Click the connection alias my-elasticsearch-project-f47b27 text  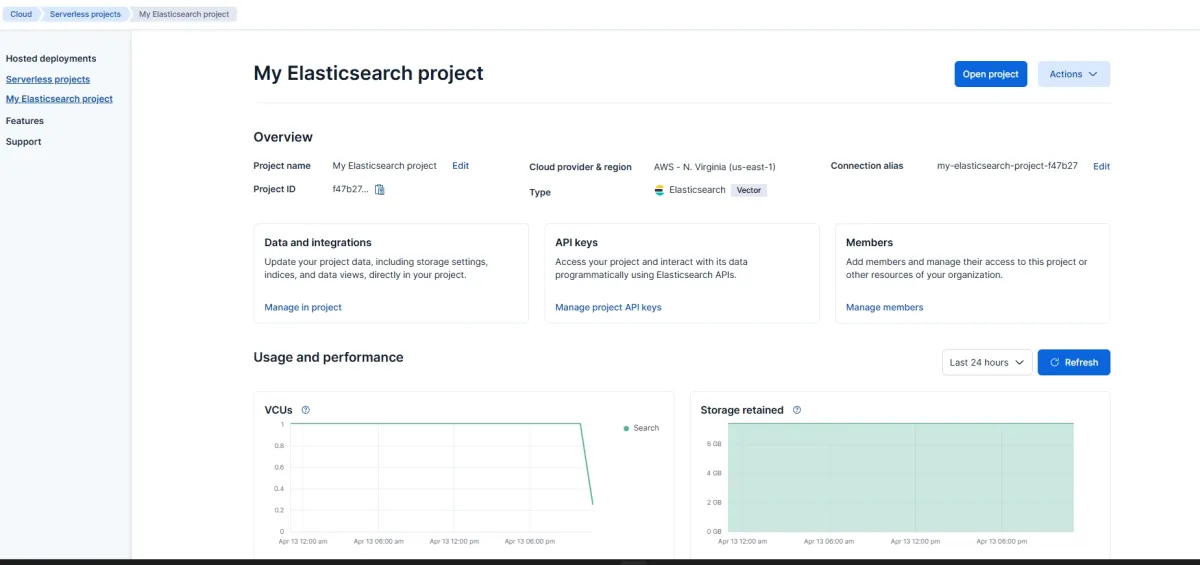click(1007, 166)
